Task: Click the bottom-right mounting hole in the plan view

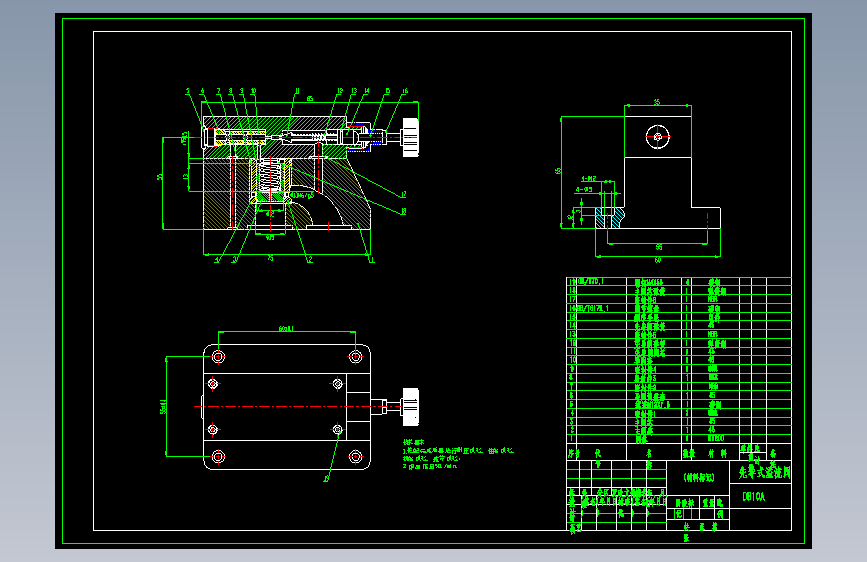Action: click(x=356, y=456)
